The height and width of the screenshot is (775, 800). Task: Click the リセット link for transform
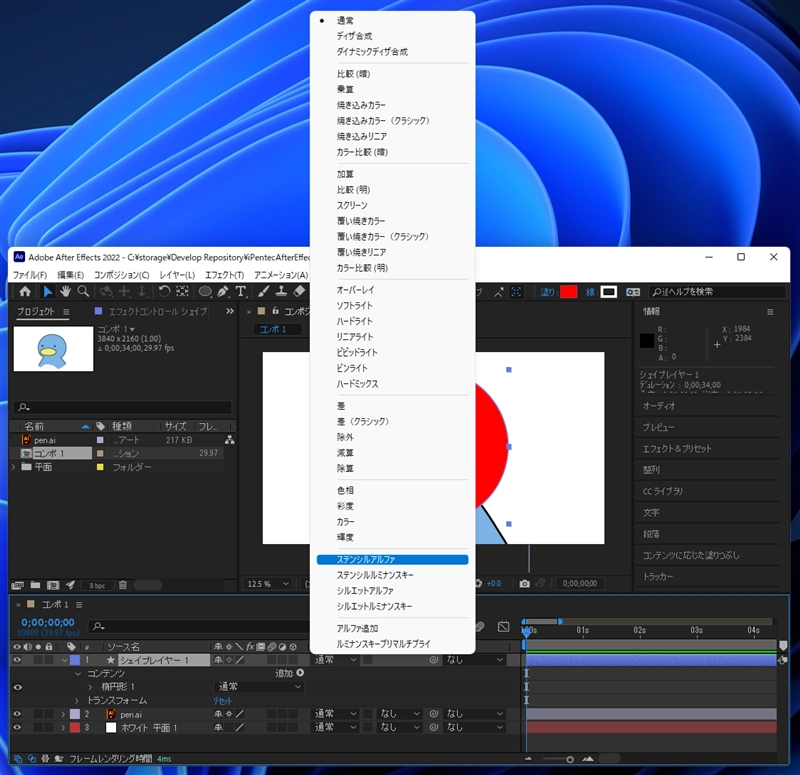pyautogui.click(x=222, y=701)
